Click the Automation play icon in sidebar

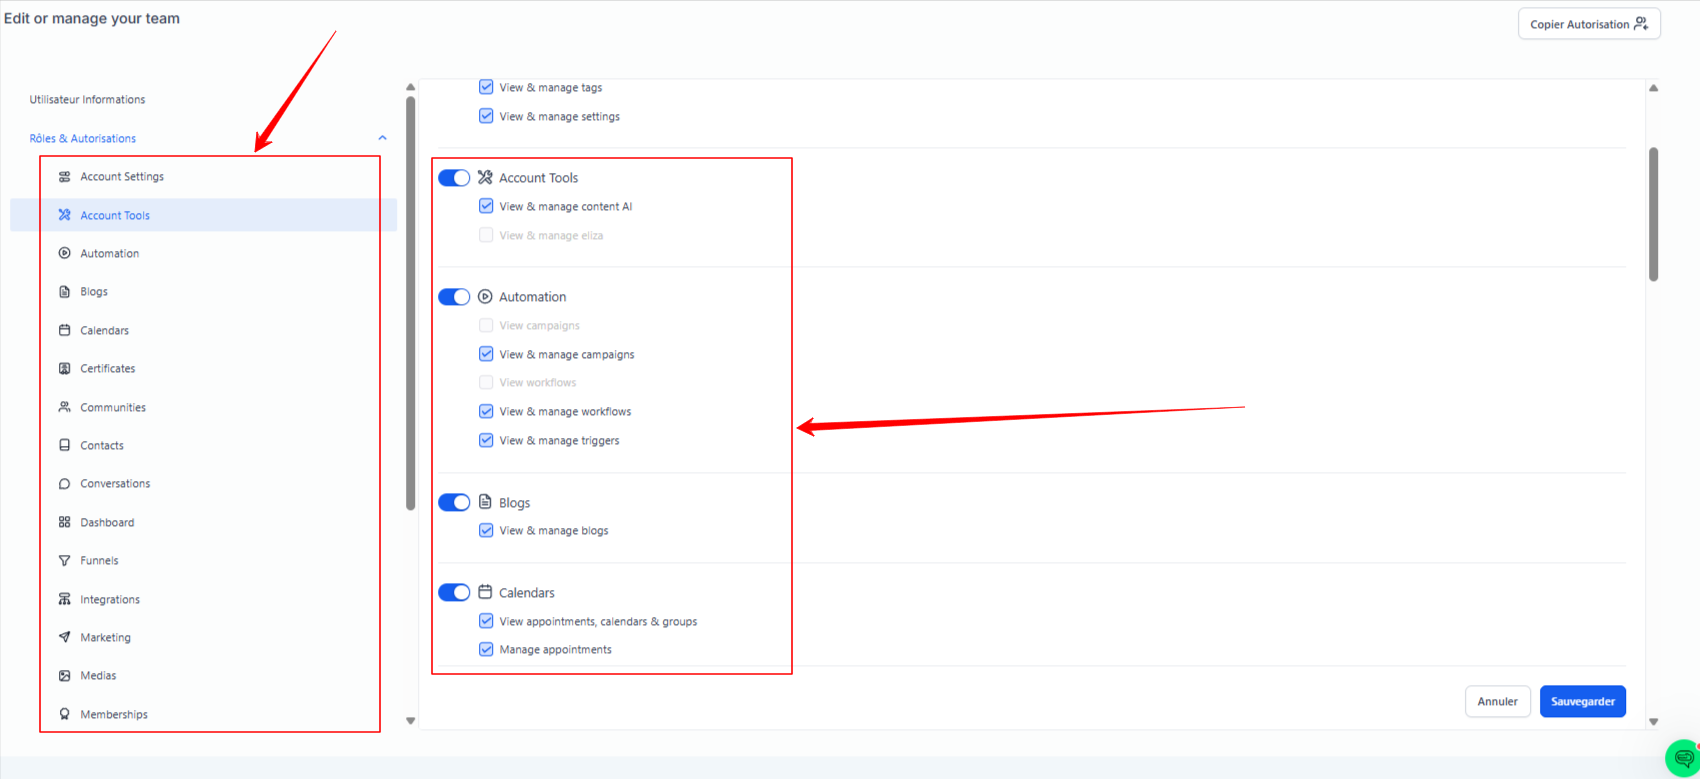point(65,254)
